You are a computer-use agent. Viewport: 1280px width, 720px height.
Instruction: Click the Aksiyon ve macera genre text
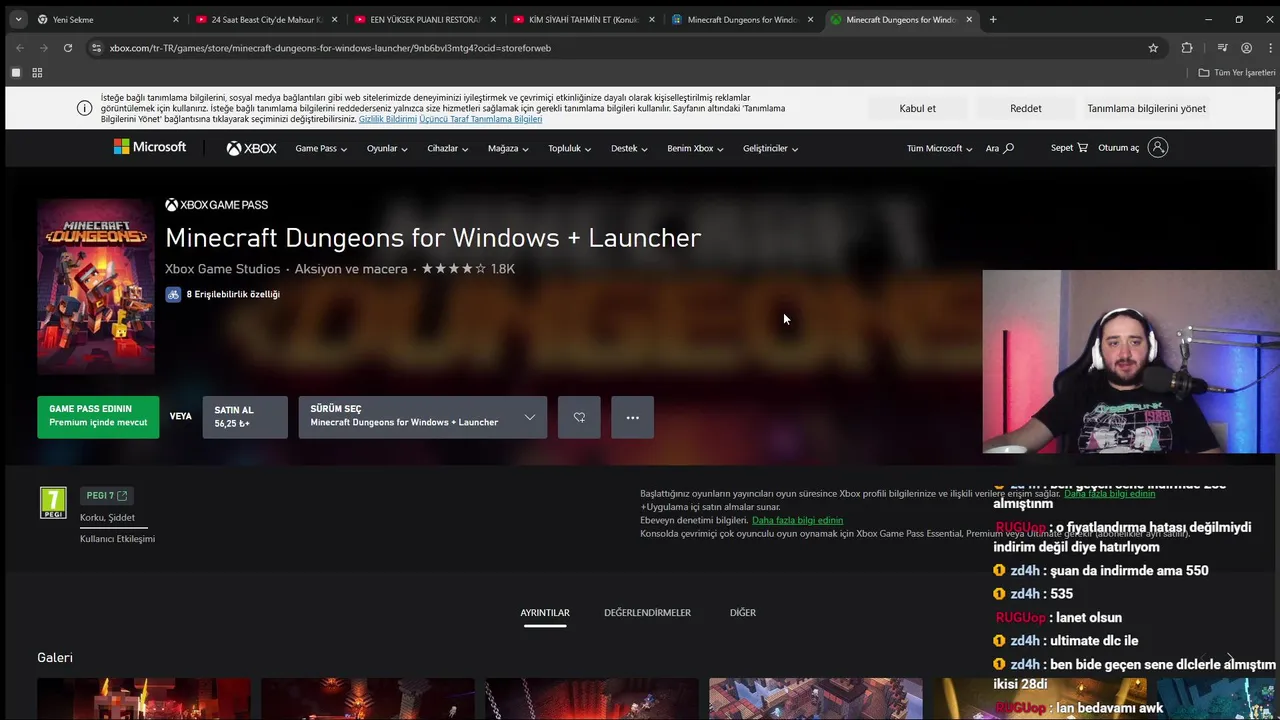click(x=351, y=269)
